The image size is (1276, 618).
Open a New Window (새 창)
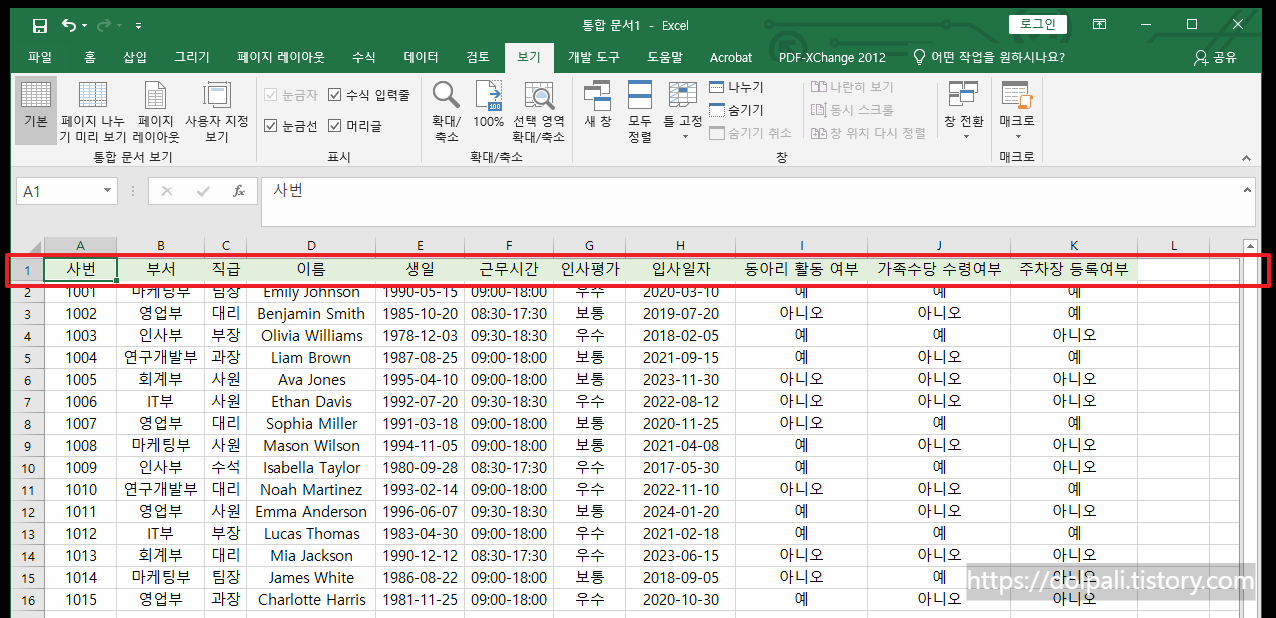point(598,105)
